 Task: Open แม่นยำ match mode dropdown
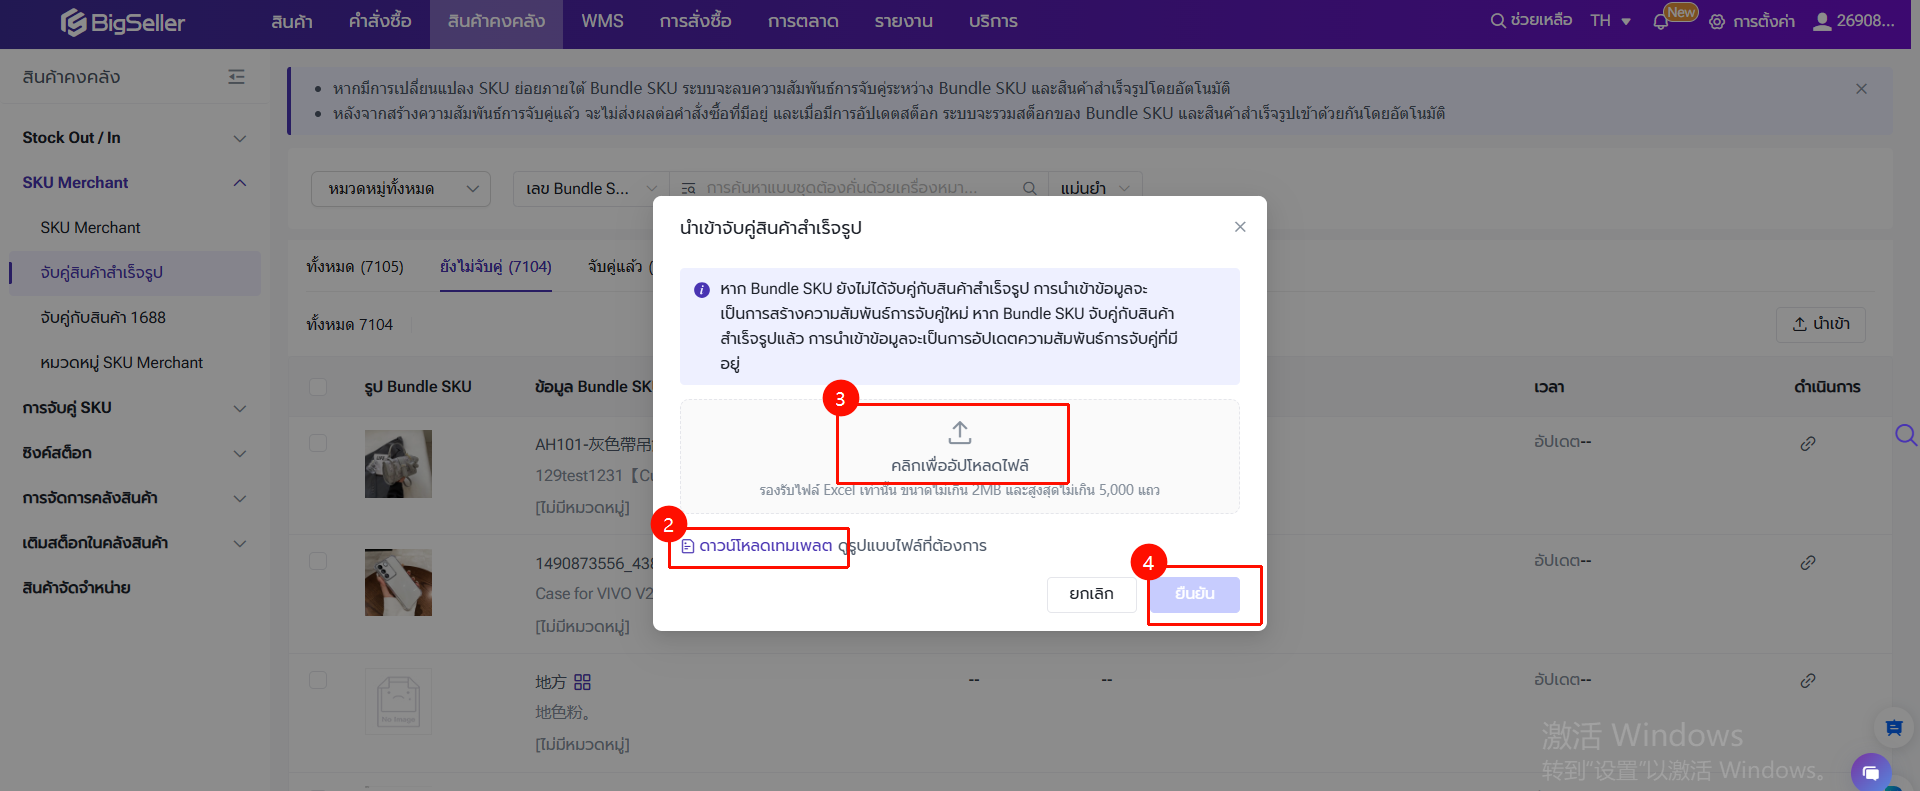click(1095, 189)
